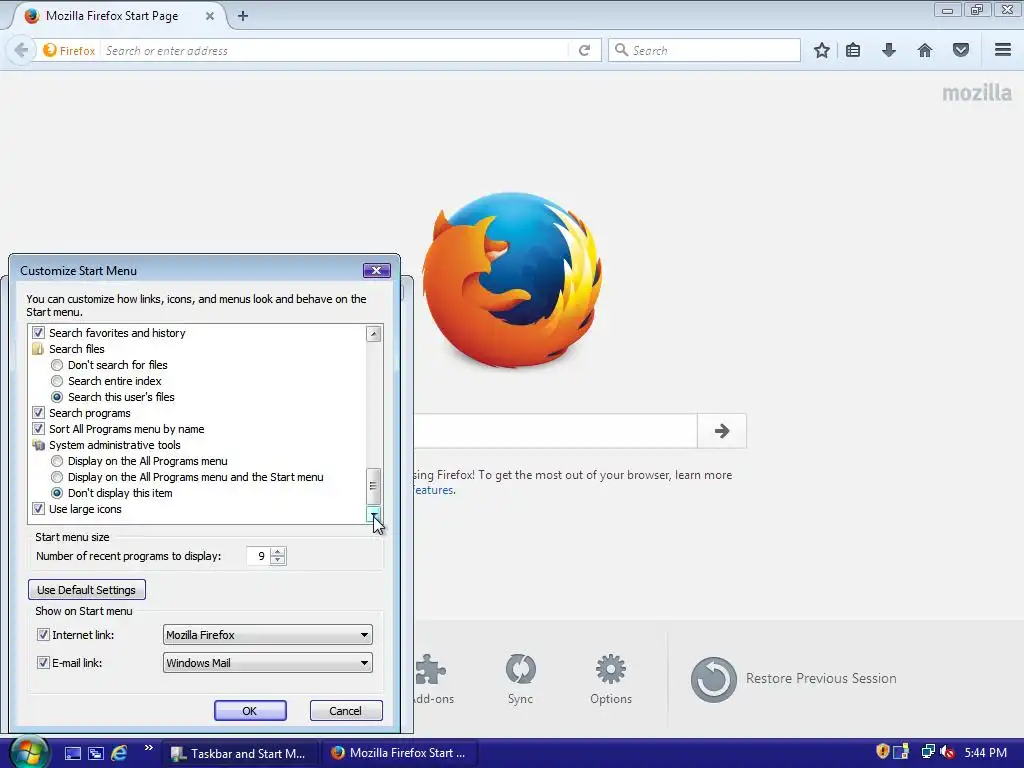Open Options gear on start page

[x=611, y=679]
